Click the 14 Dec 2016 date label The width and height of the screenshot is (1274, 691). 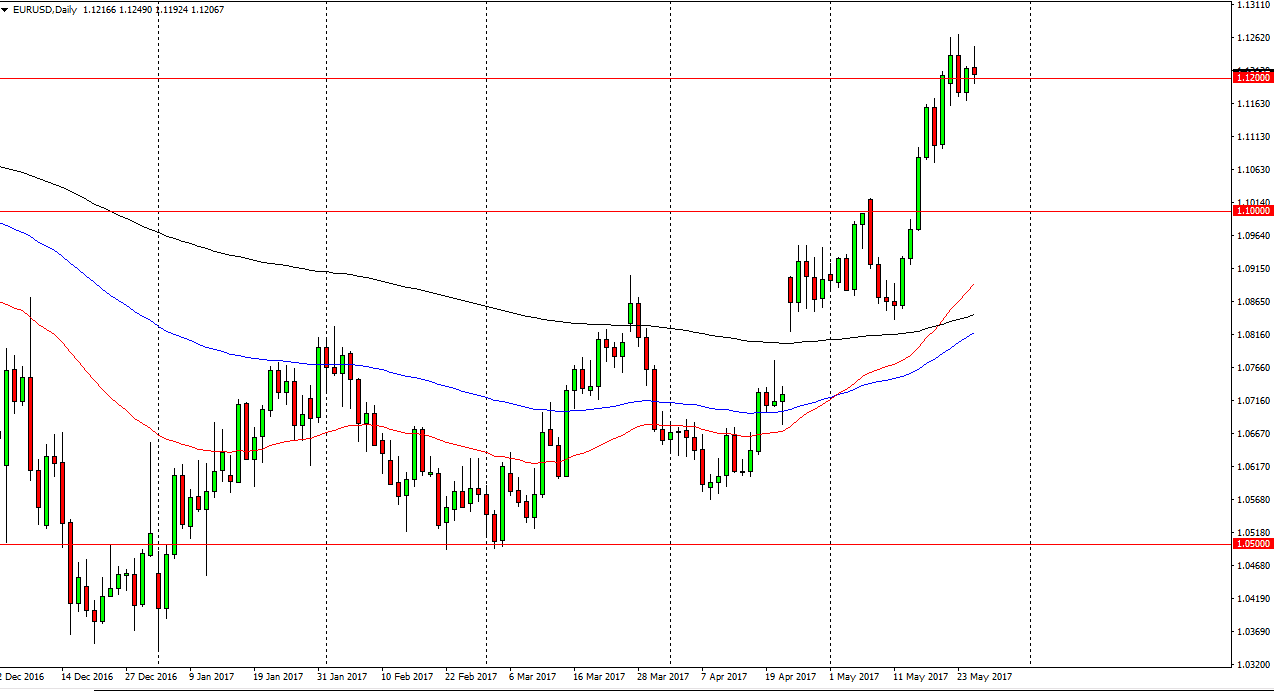point(91,675)
